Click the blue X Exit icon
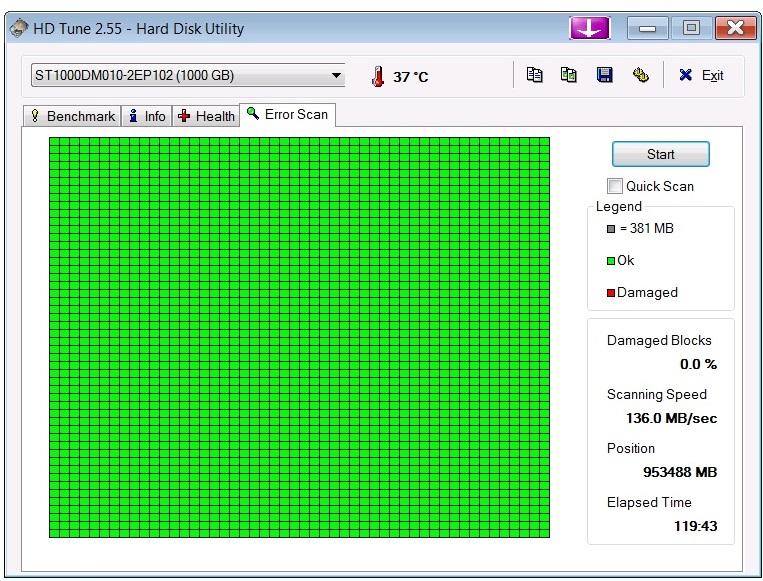This screenshot has width=763, height=581. tap(685, 75)
